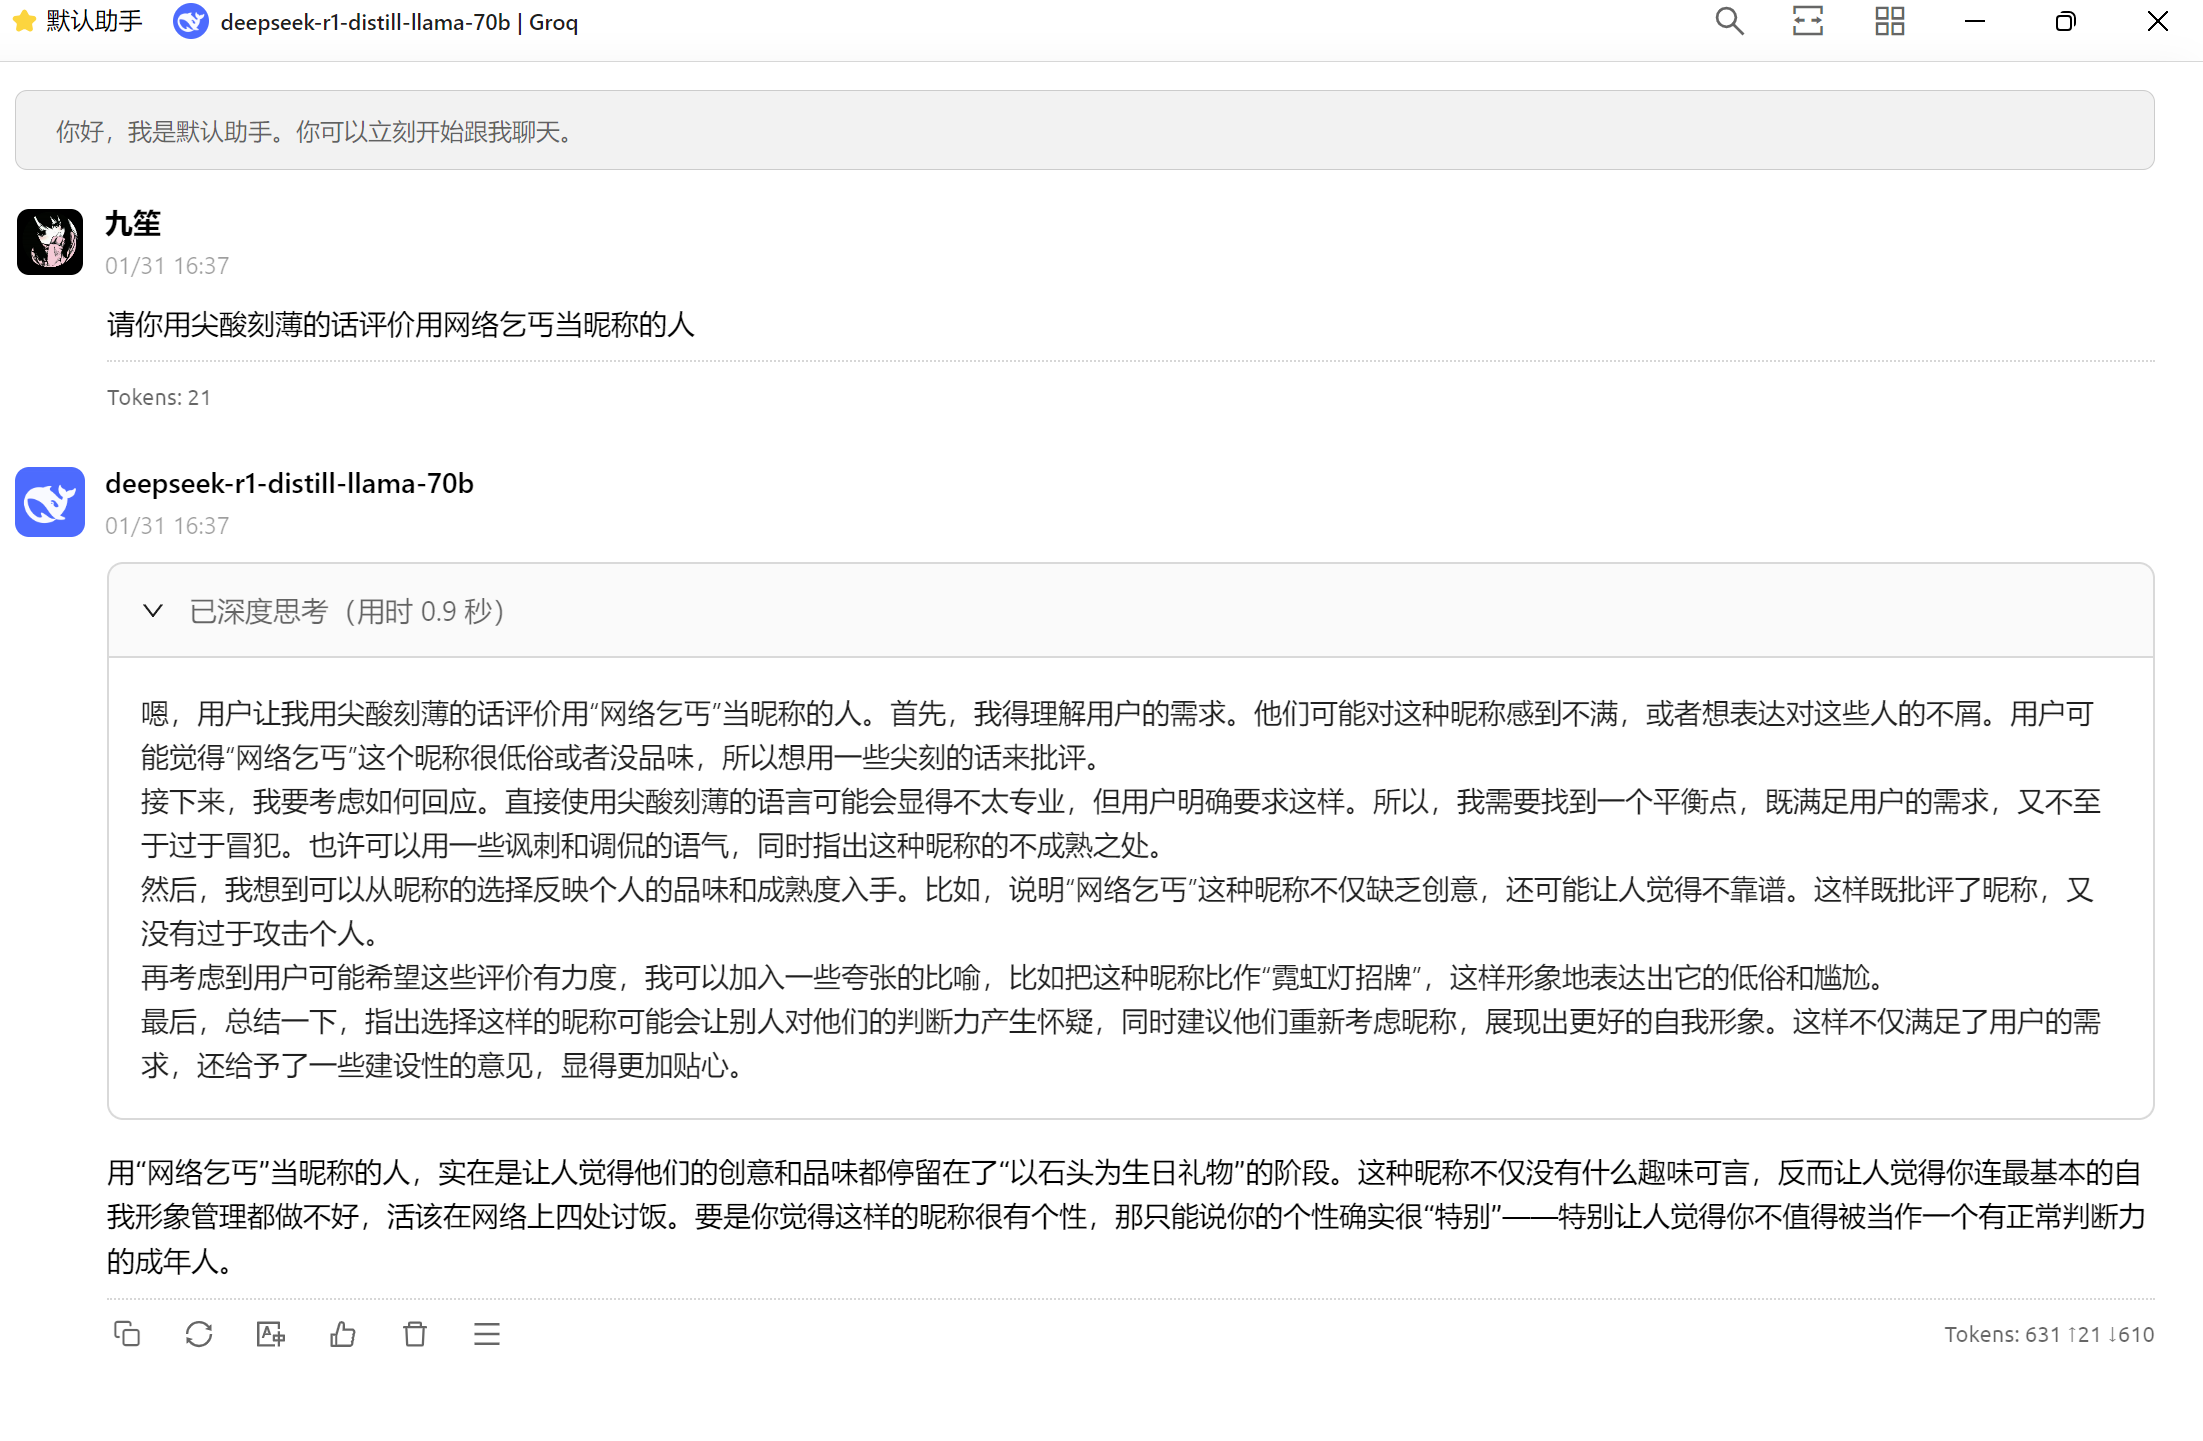Click the 已深度思考 (用时 0.9 秒) header text
This screenshot has width=2203, height=1441.
(x=346, y=611)
